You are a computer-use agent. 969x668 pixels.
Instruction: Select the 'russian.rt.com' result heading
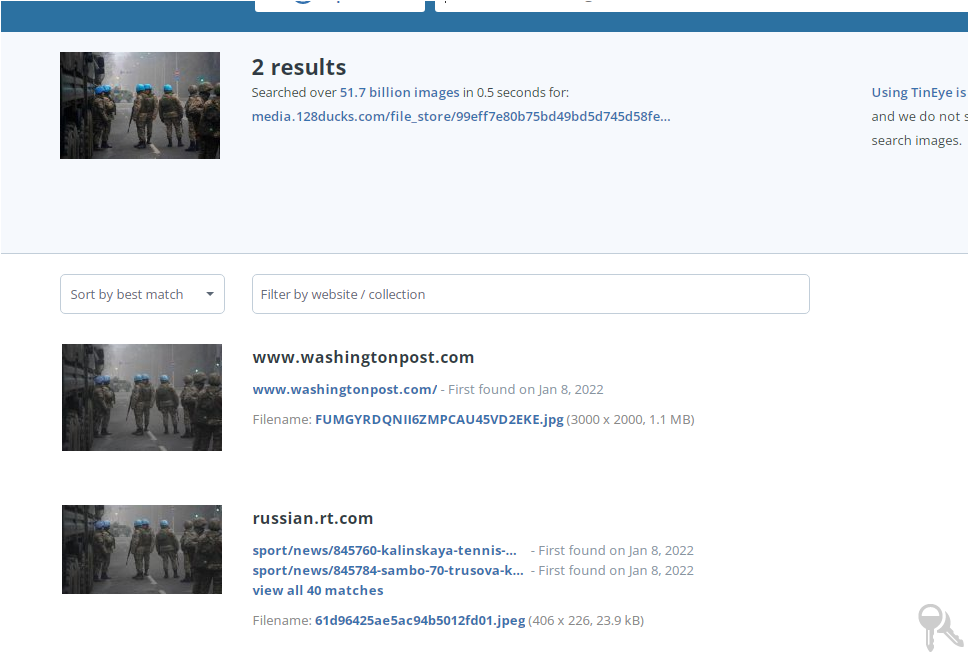[312, 518]
